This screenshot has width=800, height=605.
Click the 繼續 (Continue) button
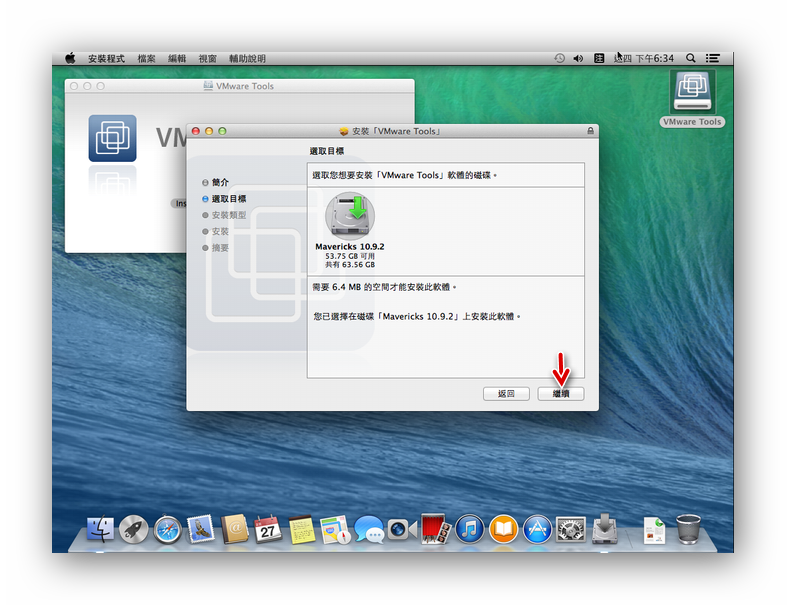[560, 393]
